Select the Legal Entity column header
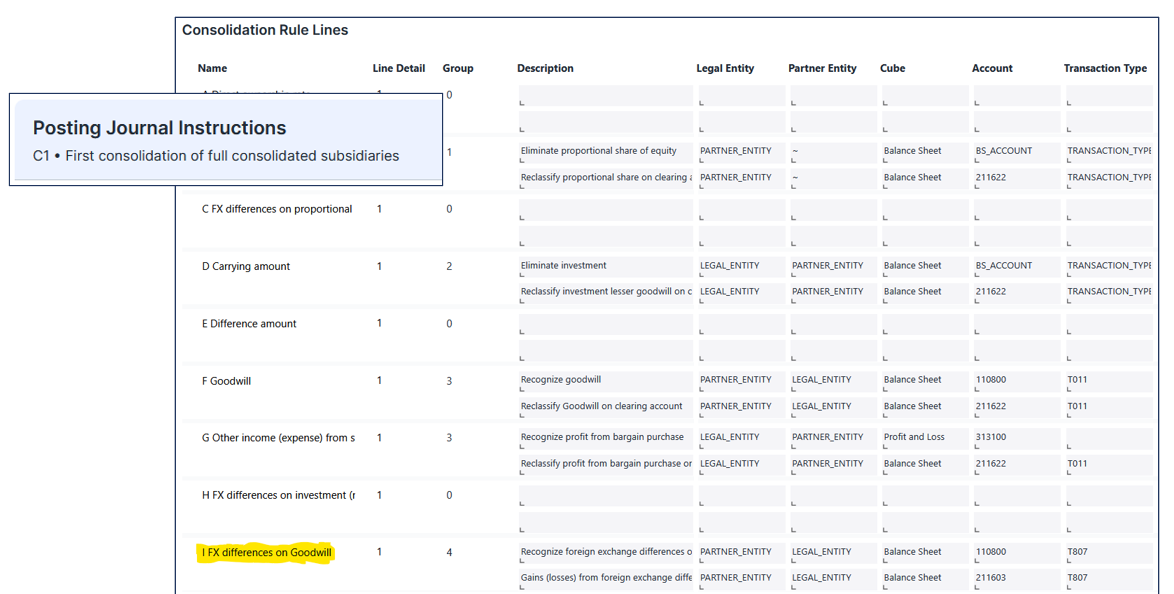This screenshot has height=594, width=1174. 725,68
